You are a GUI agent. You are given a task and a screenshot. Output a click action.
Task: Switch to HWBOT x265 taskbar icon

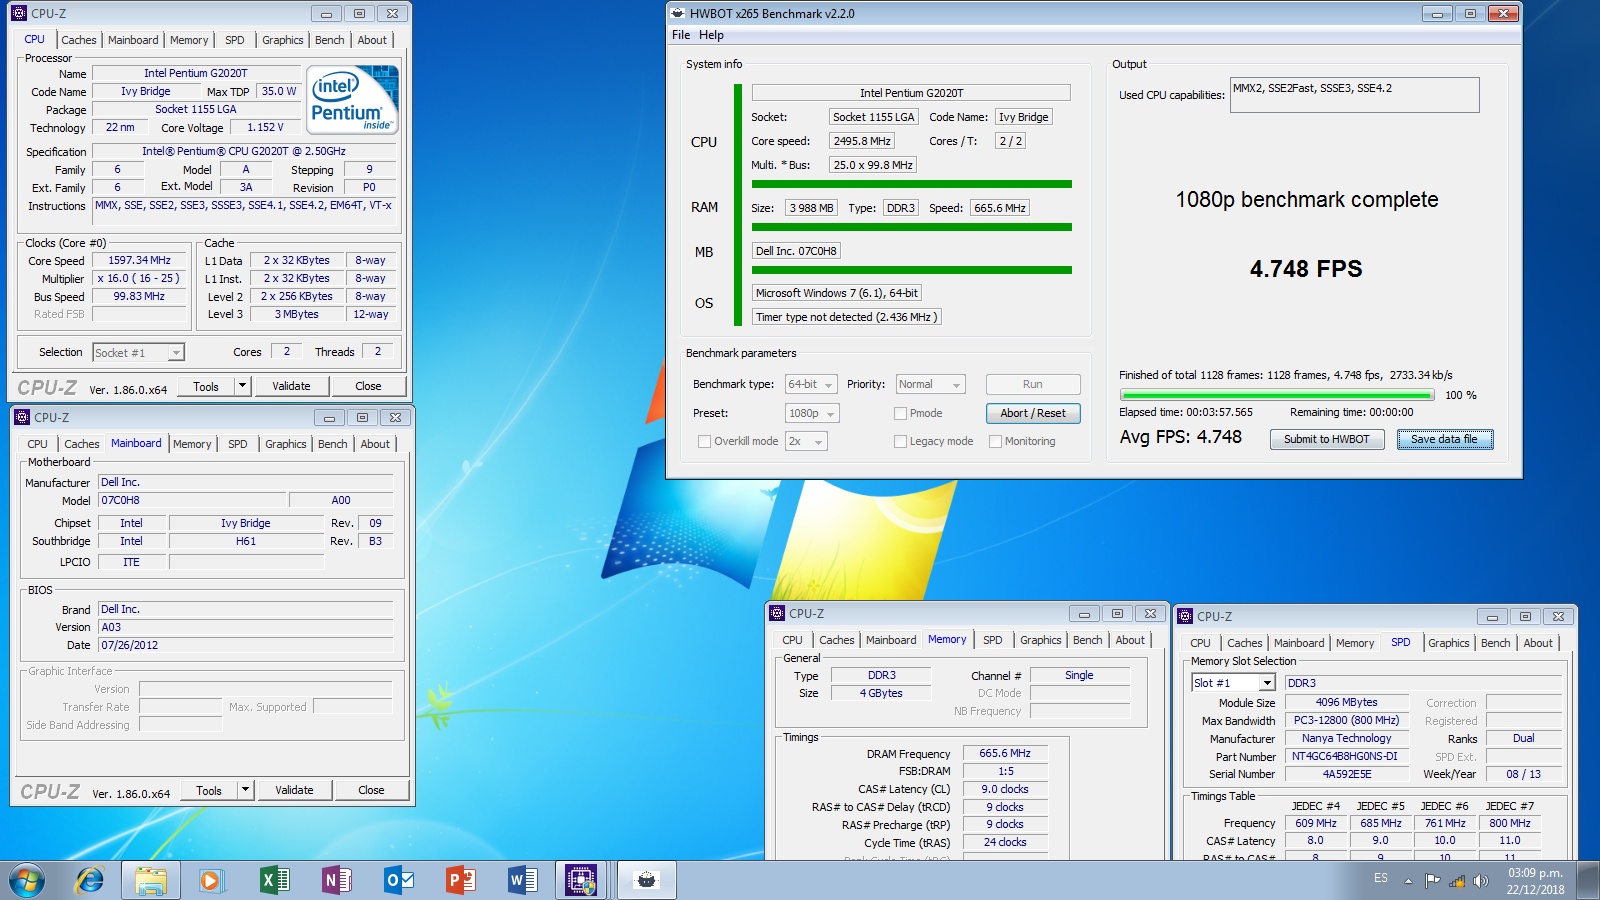click(647, 880)
